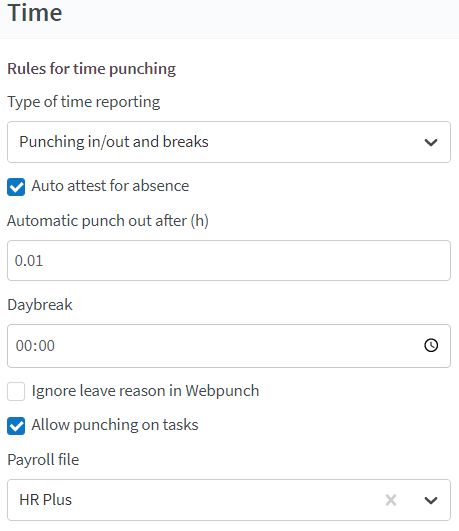Clear the HR Plus payroll file selection

pyautogui.click(x=391, y=500)
